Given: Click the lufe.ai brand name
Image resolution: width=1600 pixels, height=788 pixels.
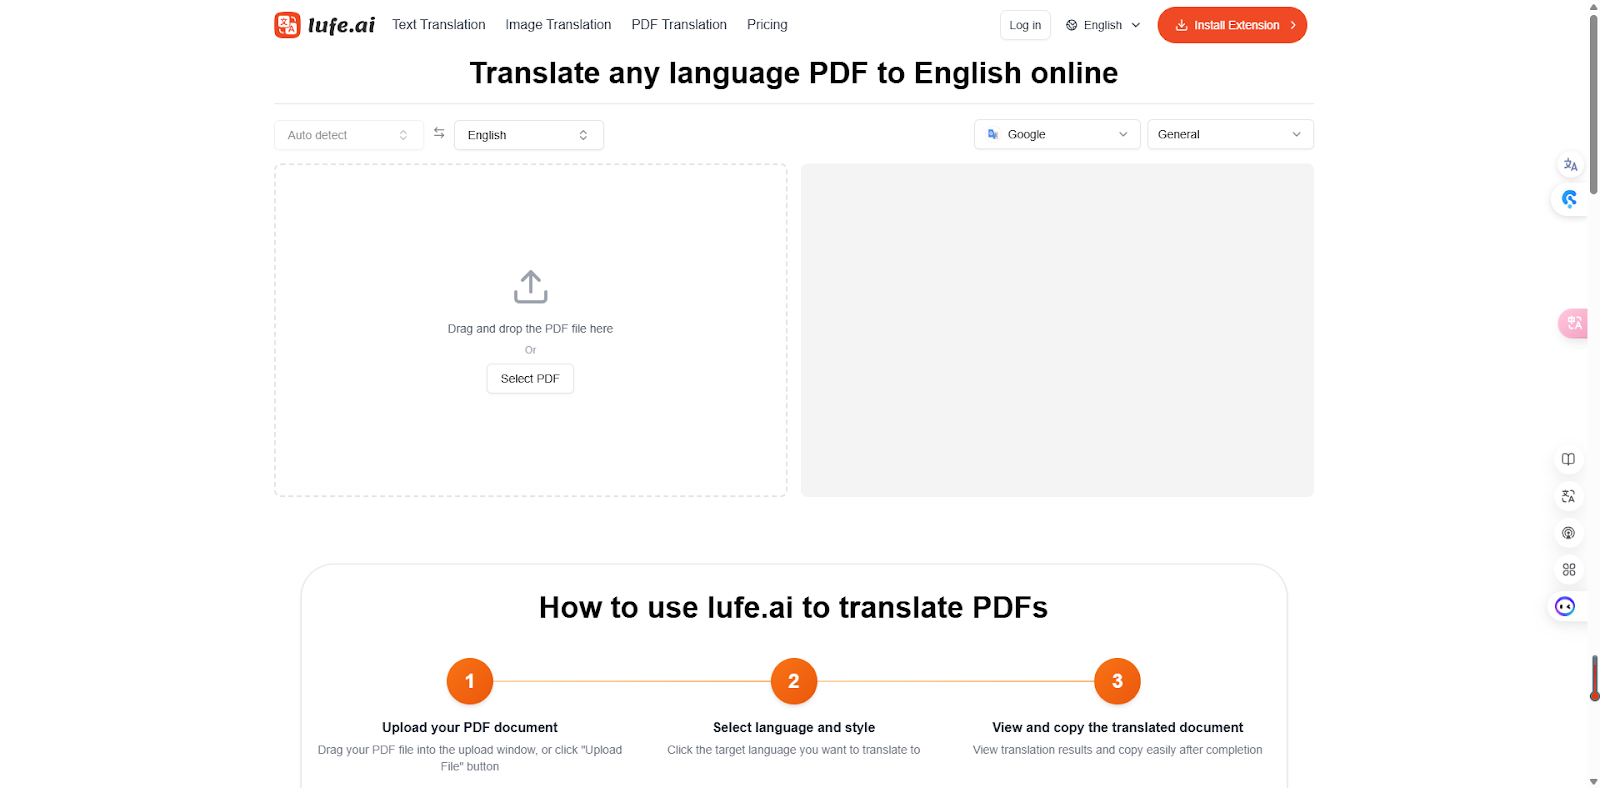Looking at the screenshot, I should coord(341,25).
